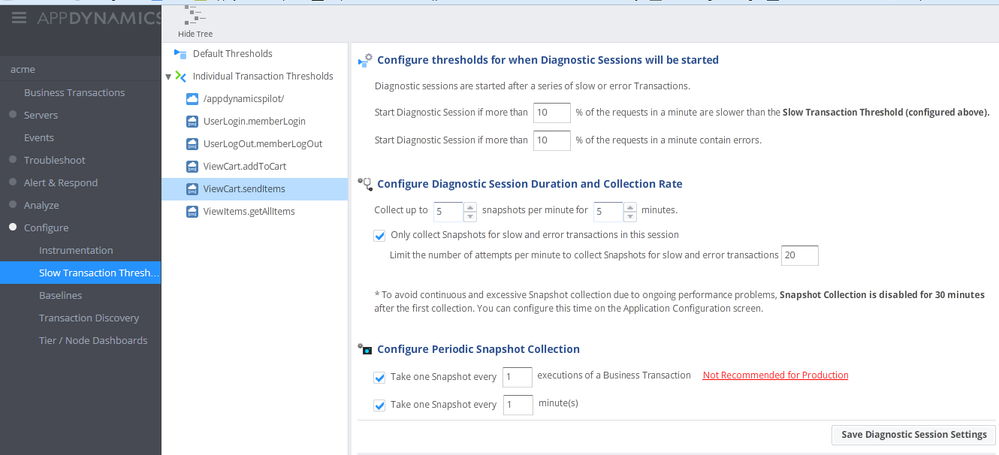Click the /appdynamicspilot/ cloud icon
This screenshot has width=999, height=455.
[192, 99]
